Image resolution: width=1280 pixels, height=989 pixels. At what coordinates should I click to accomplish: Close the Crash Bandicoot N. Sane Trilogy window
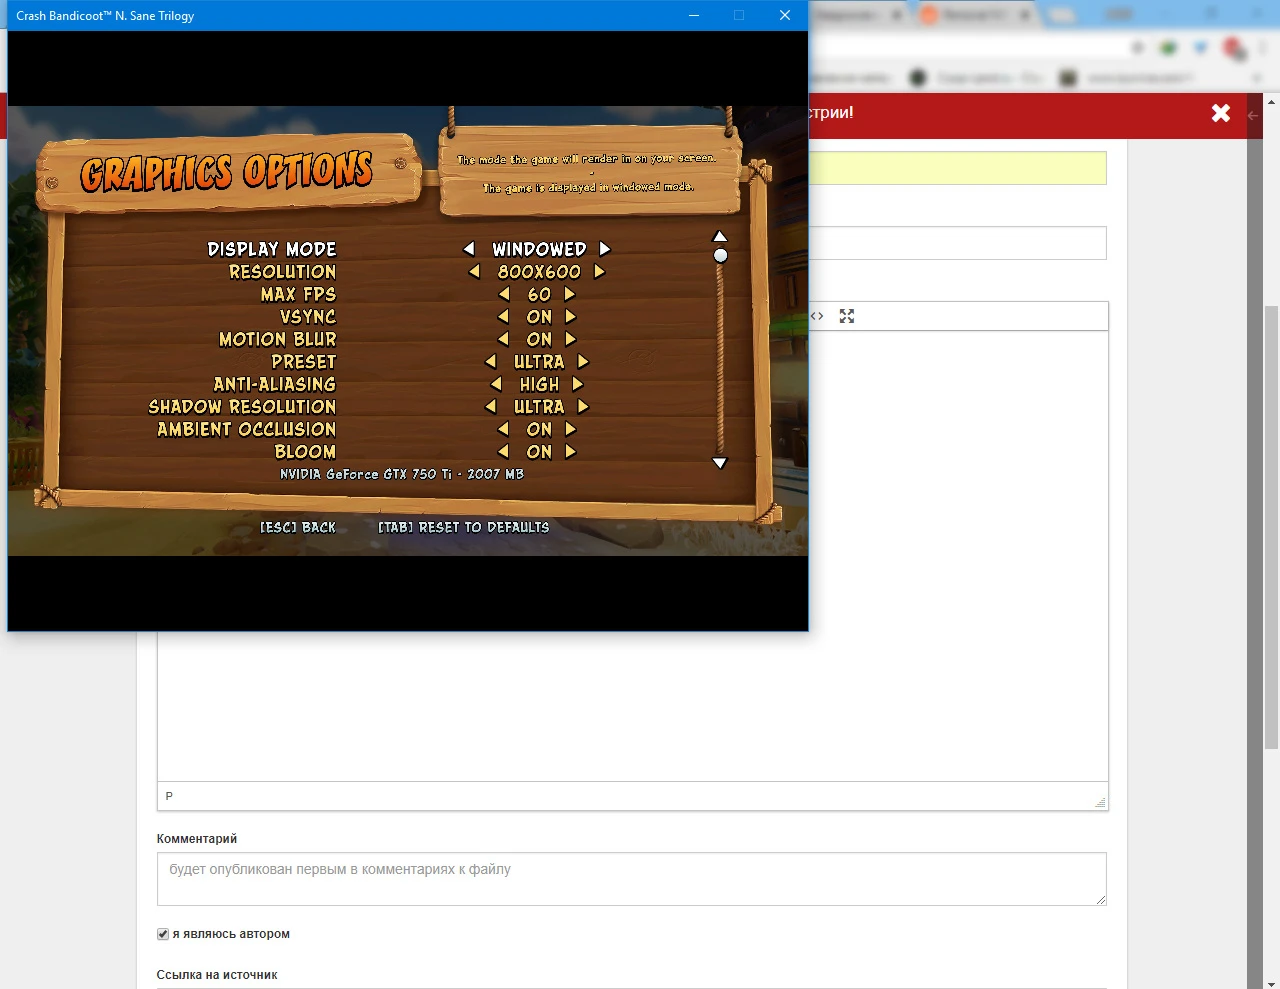pyautogui.click(x=785, y=15)
